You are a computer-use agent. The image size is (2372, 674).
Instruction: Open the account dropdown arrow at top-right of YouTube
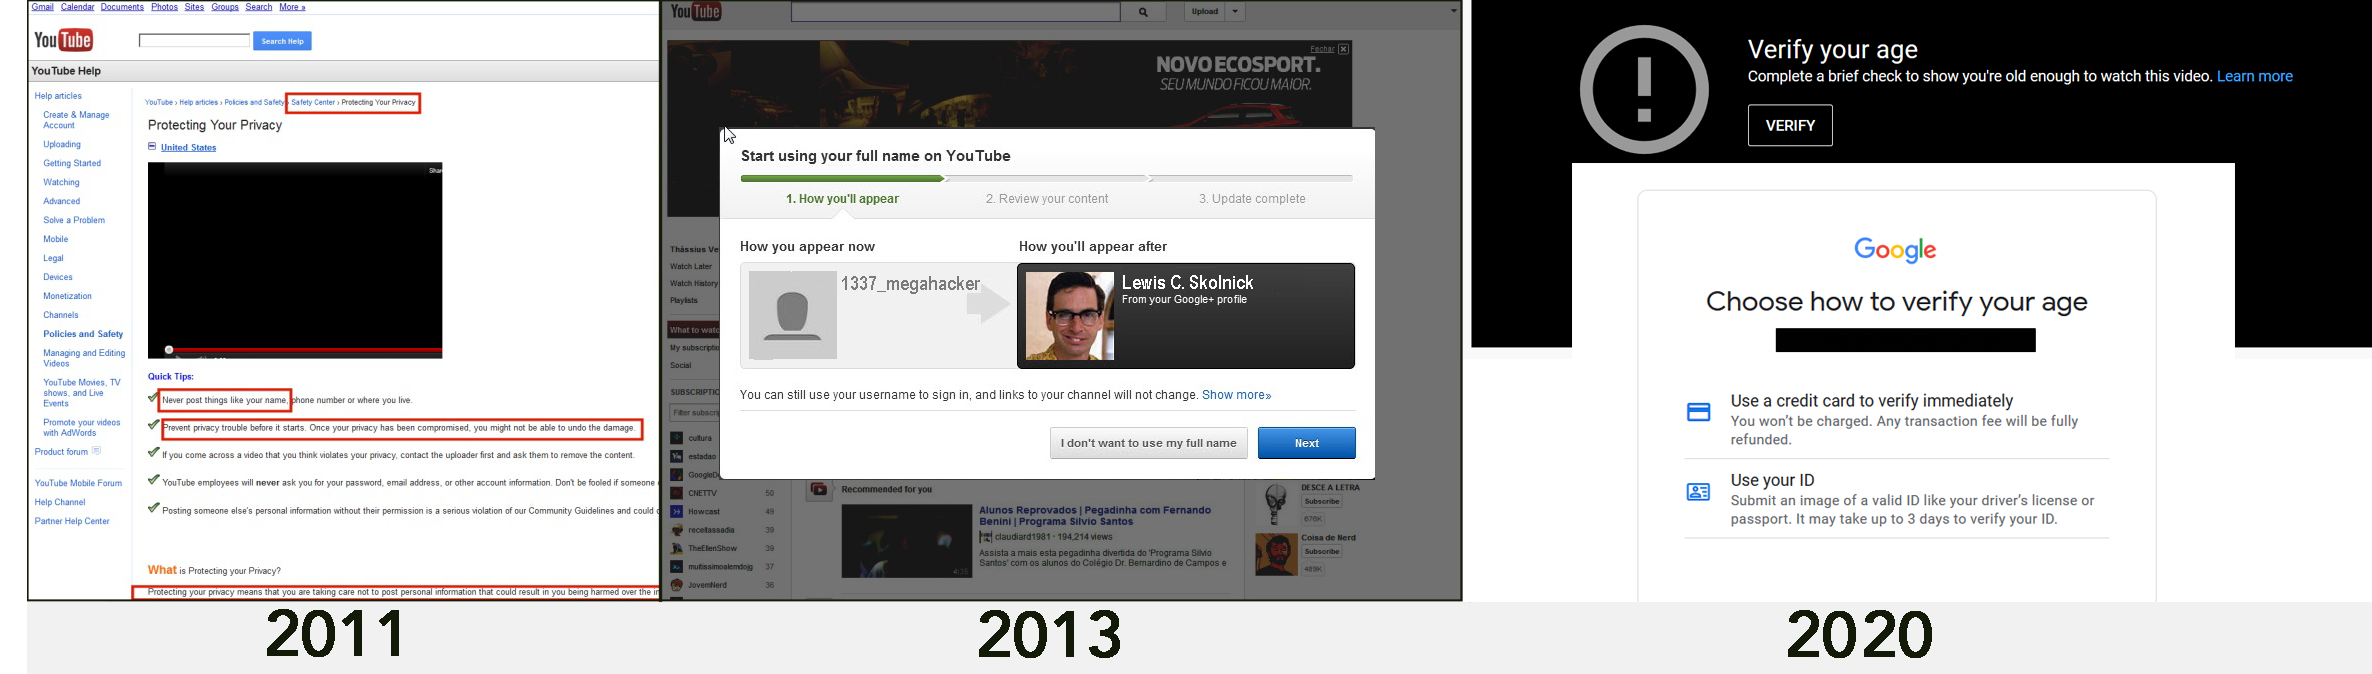click(1453, 11)
